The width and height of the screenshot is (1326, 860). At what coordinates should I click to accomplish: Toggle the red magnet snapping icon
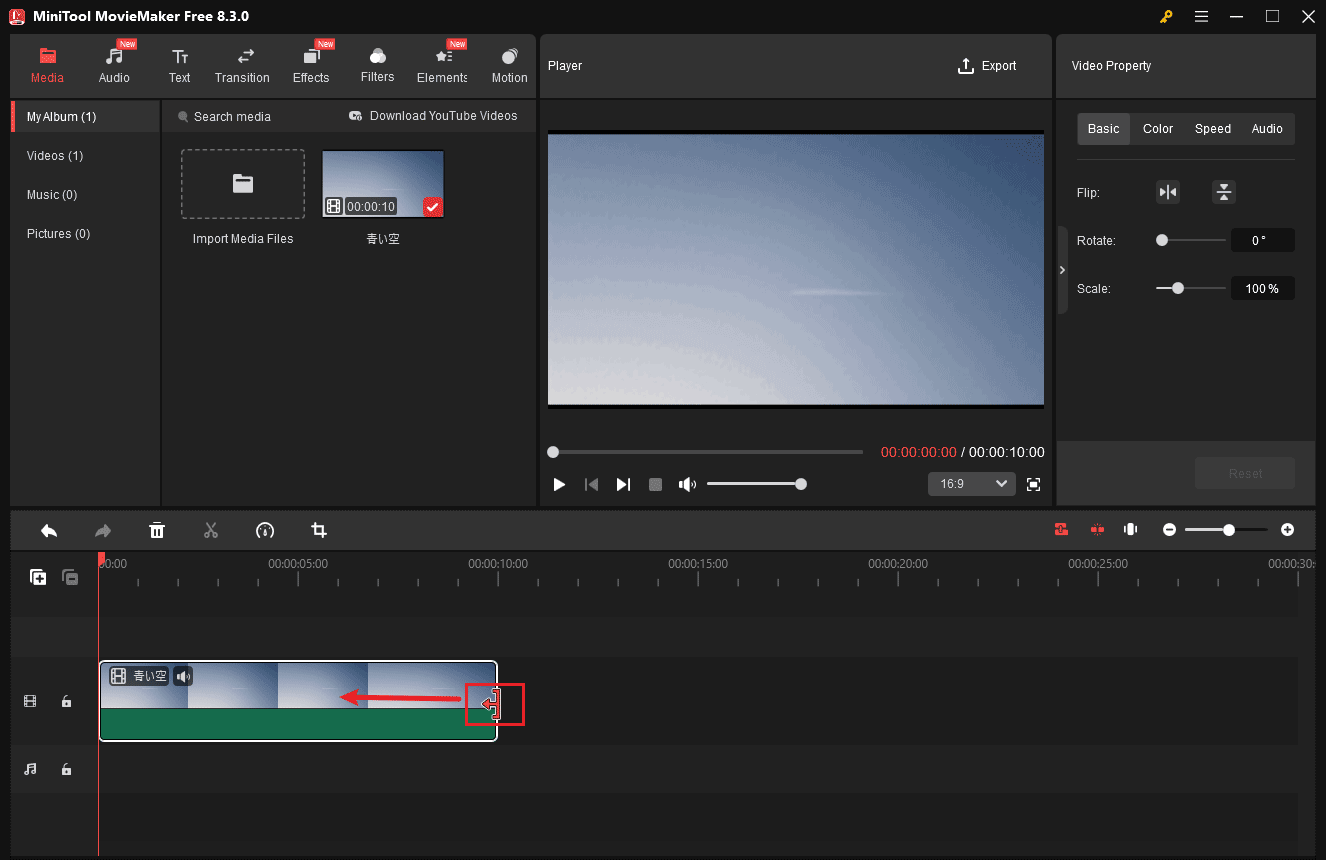click(1061, 529)
